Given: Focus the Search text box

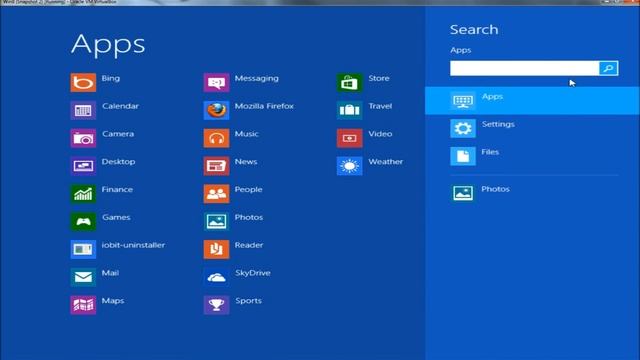Looking at the screenshot, I should 524,68.
